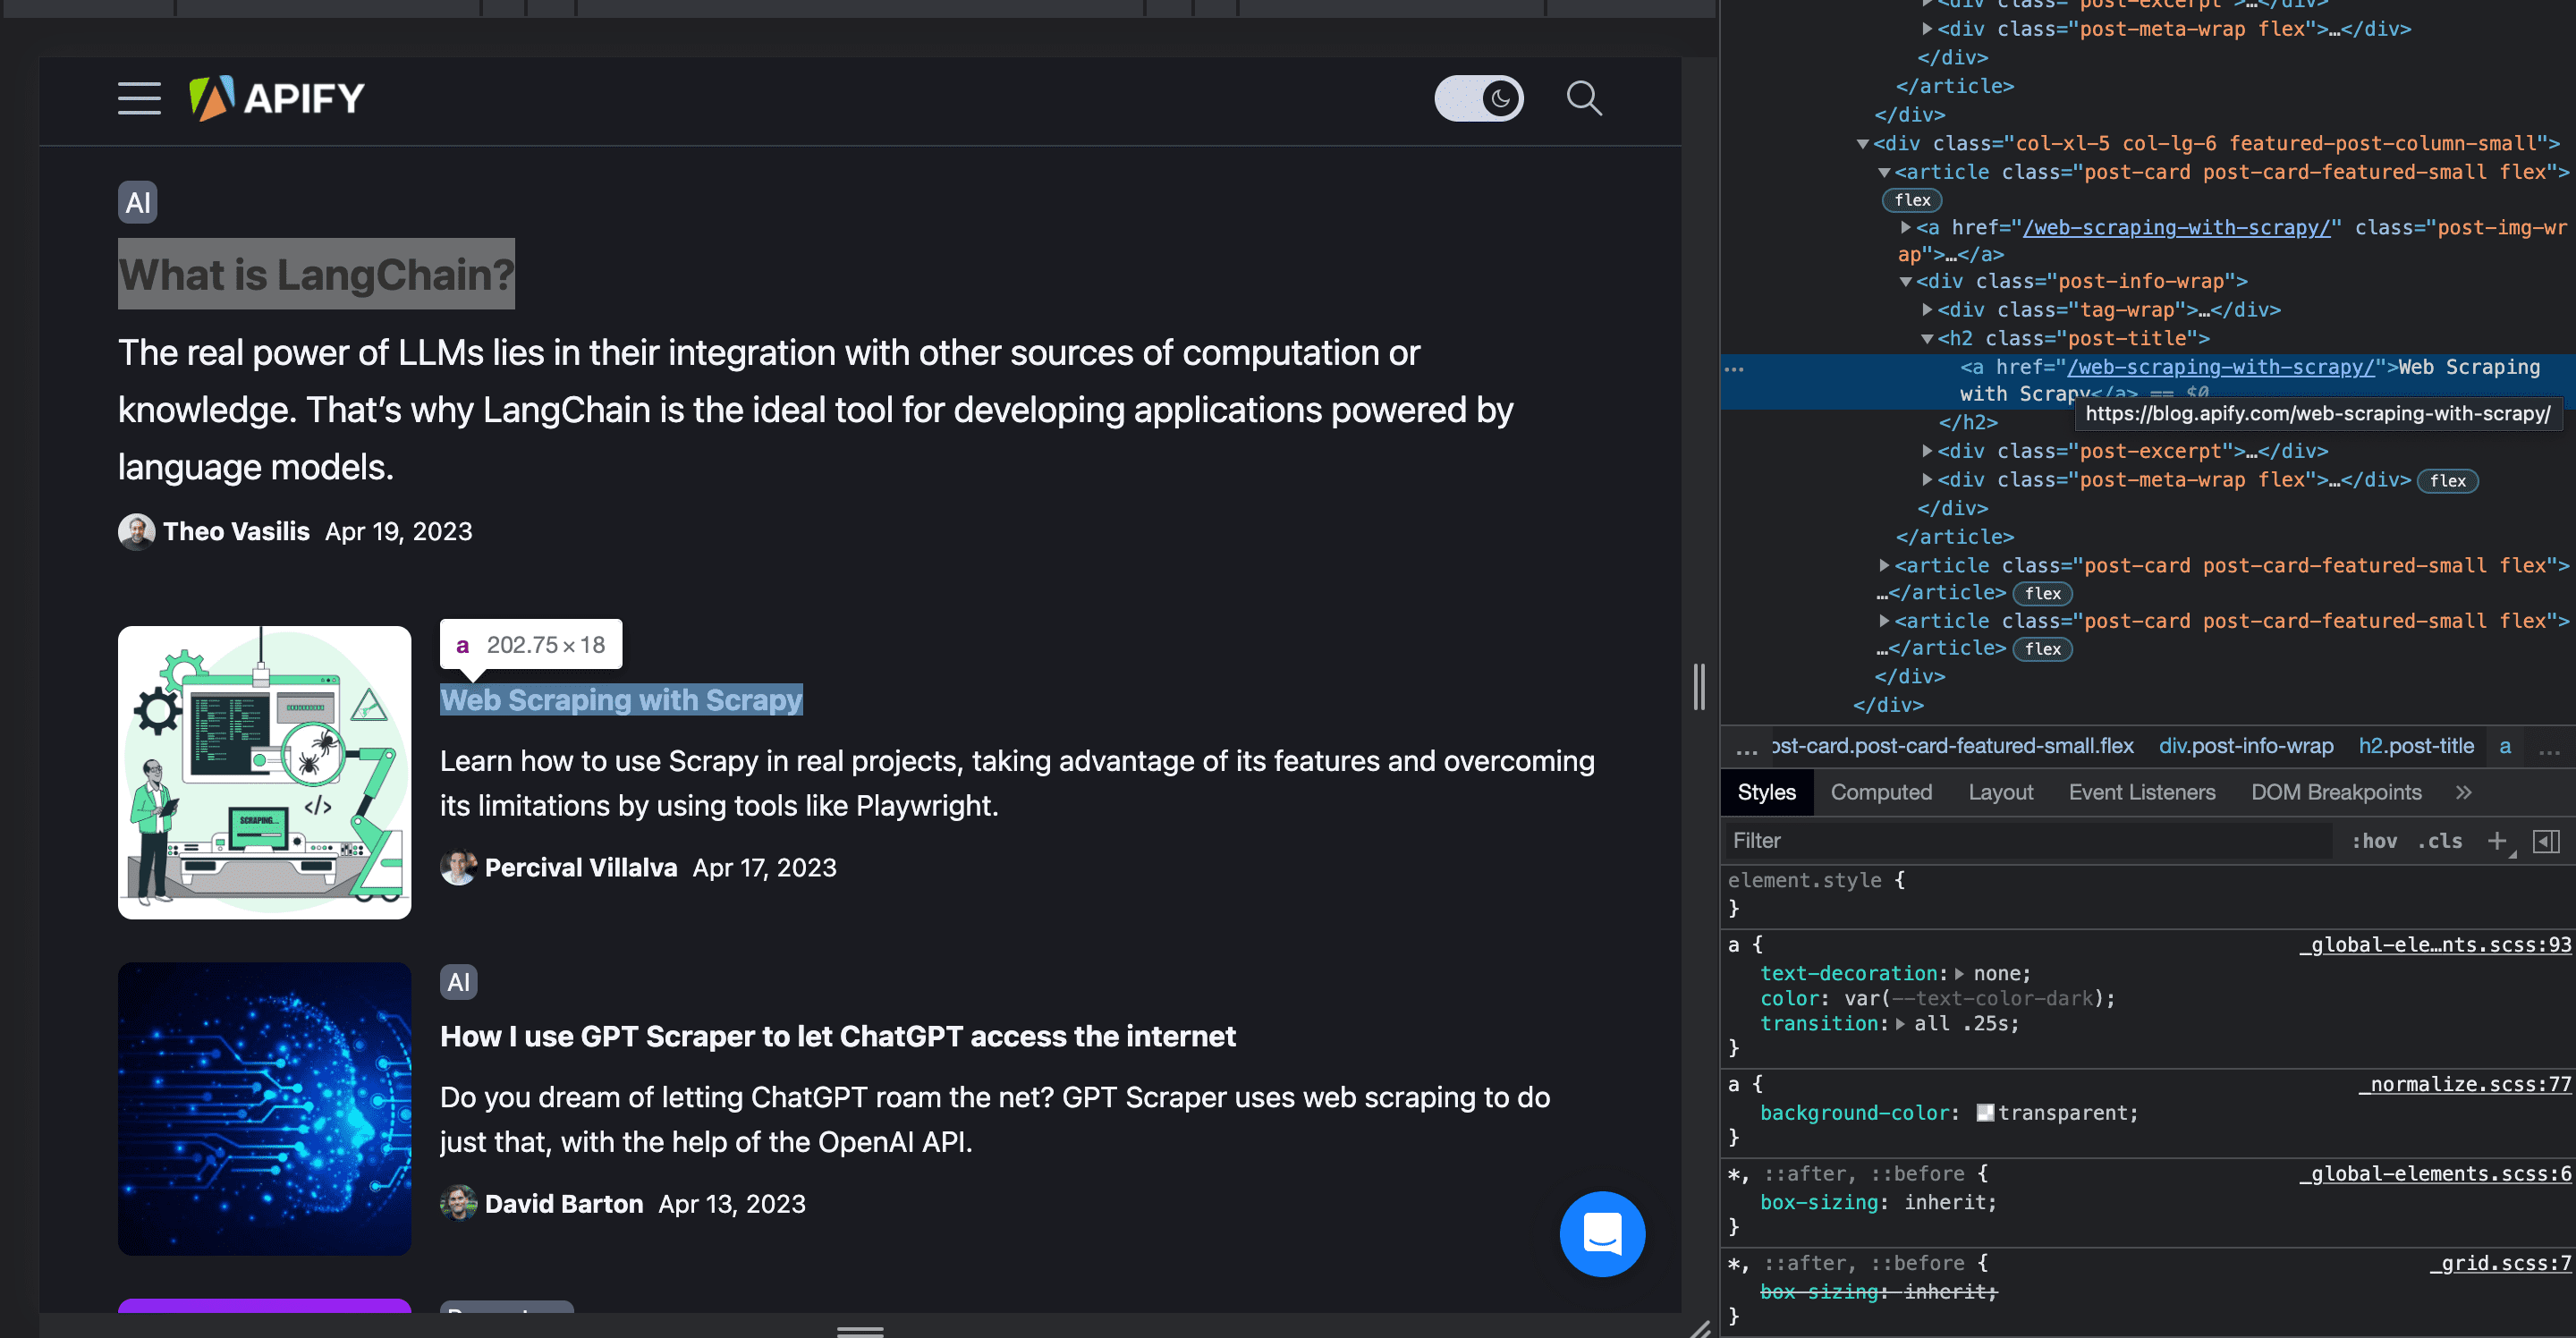This screenshot has height=1338, width=2576.
Task: Switch to the Computed tab
Action: pyautogui.click(x=1881, y=792)
